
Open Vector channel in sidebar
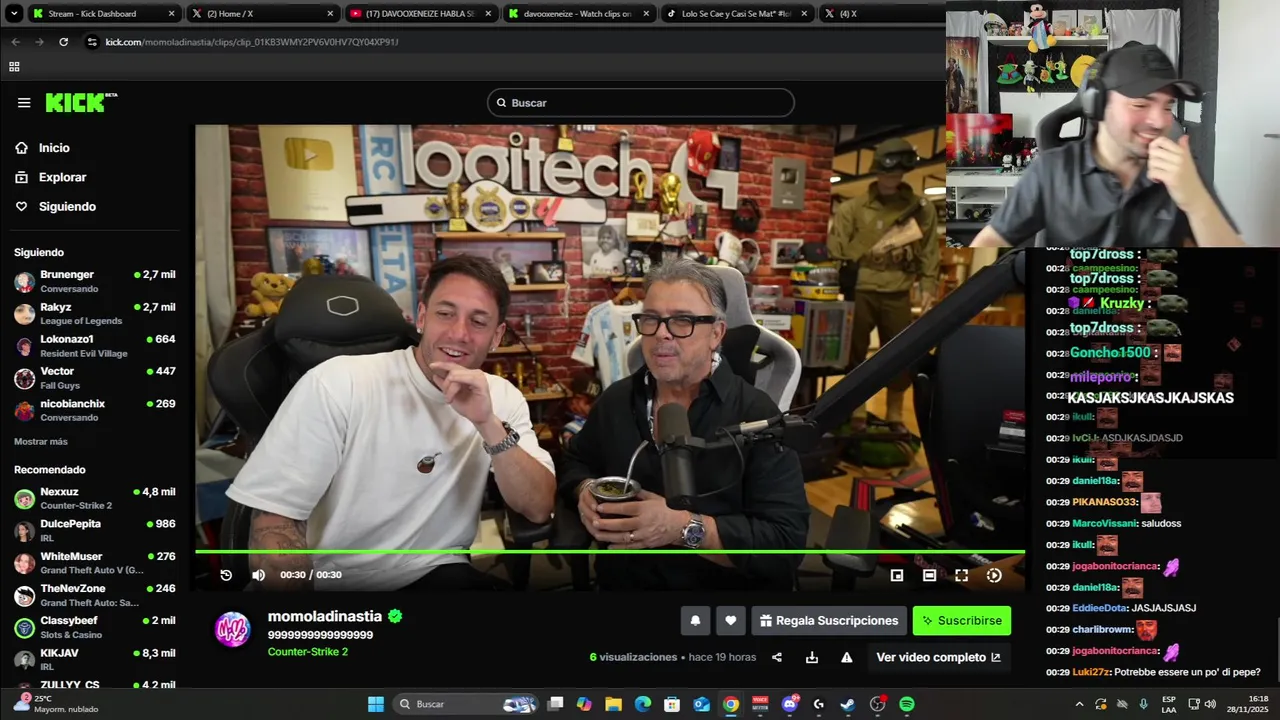(95, 378)
